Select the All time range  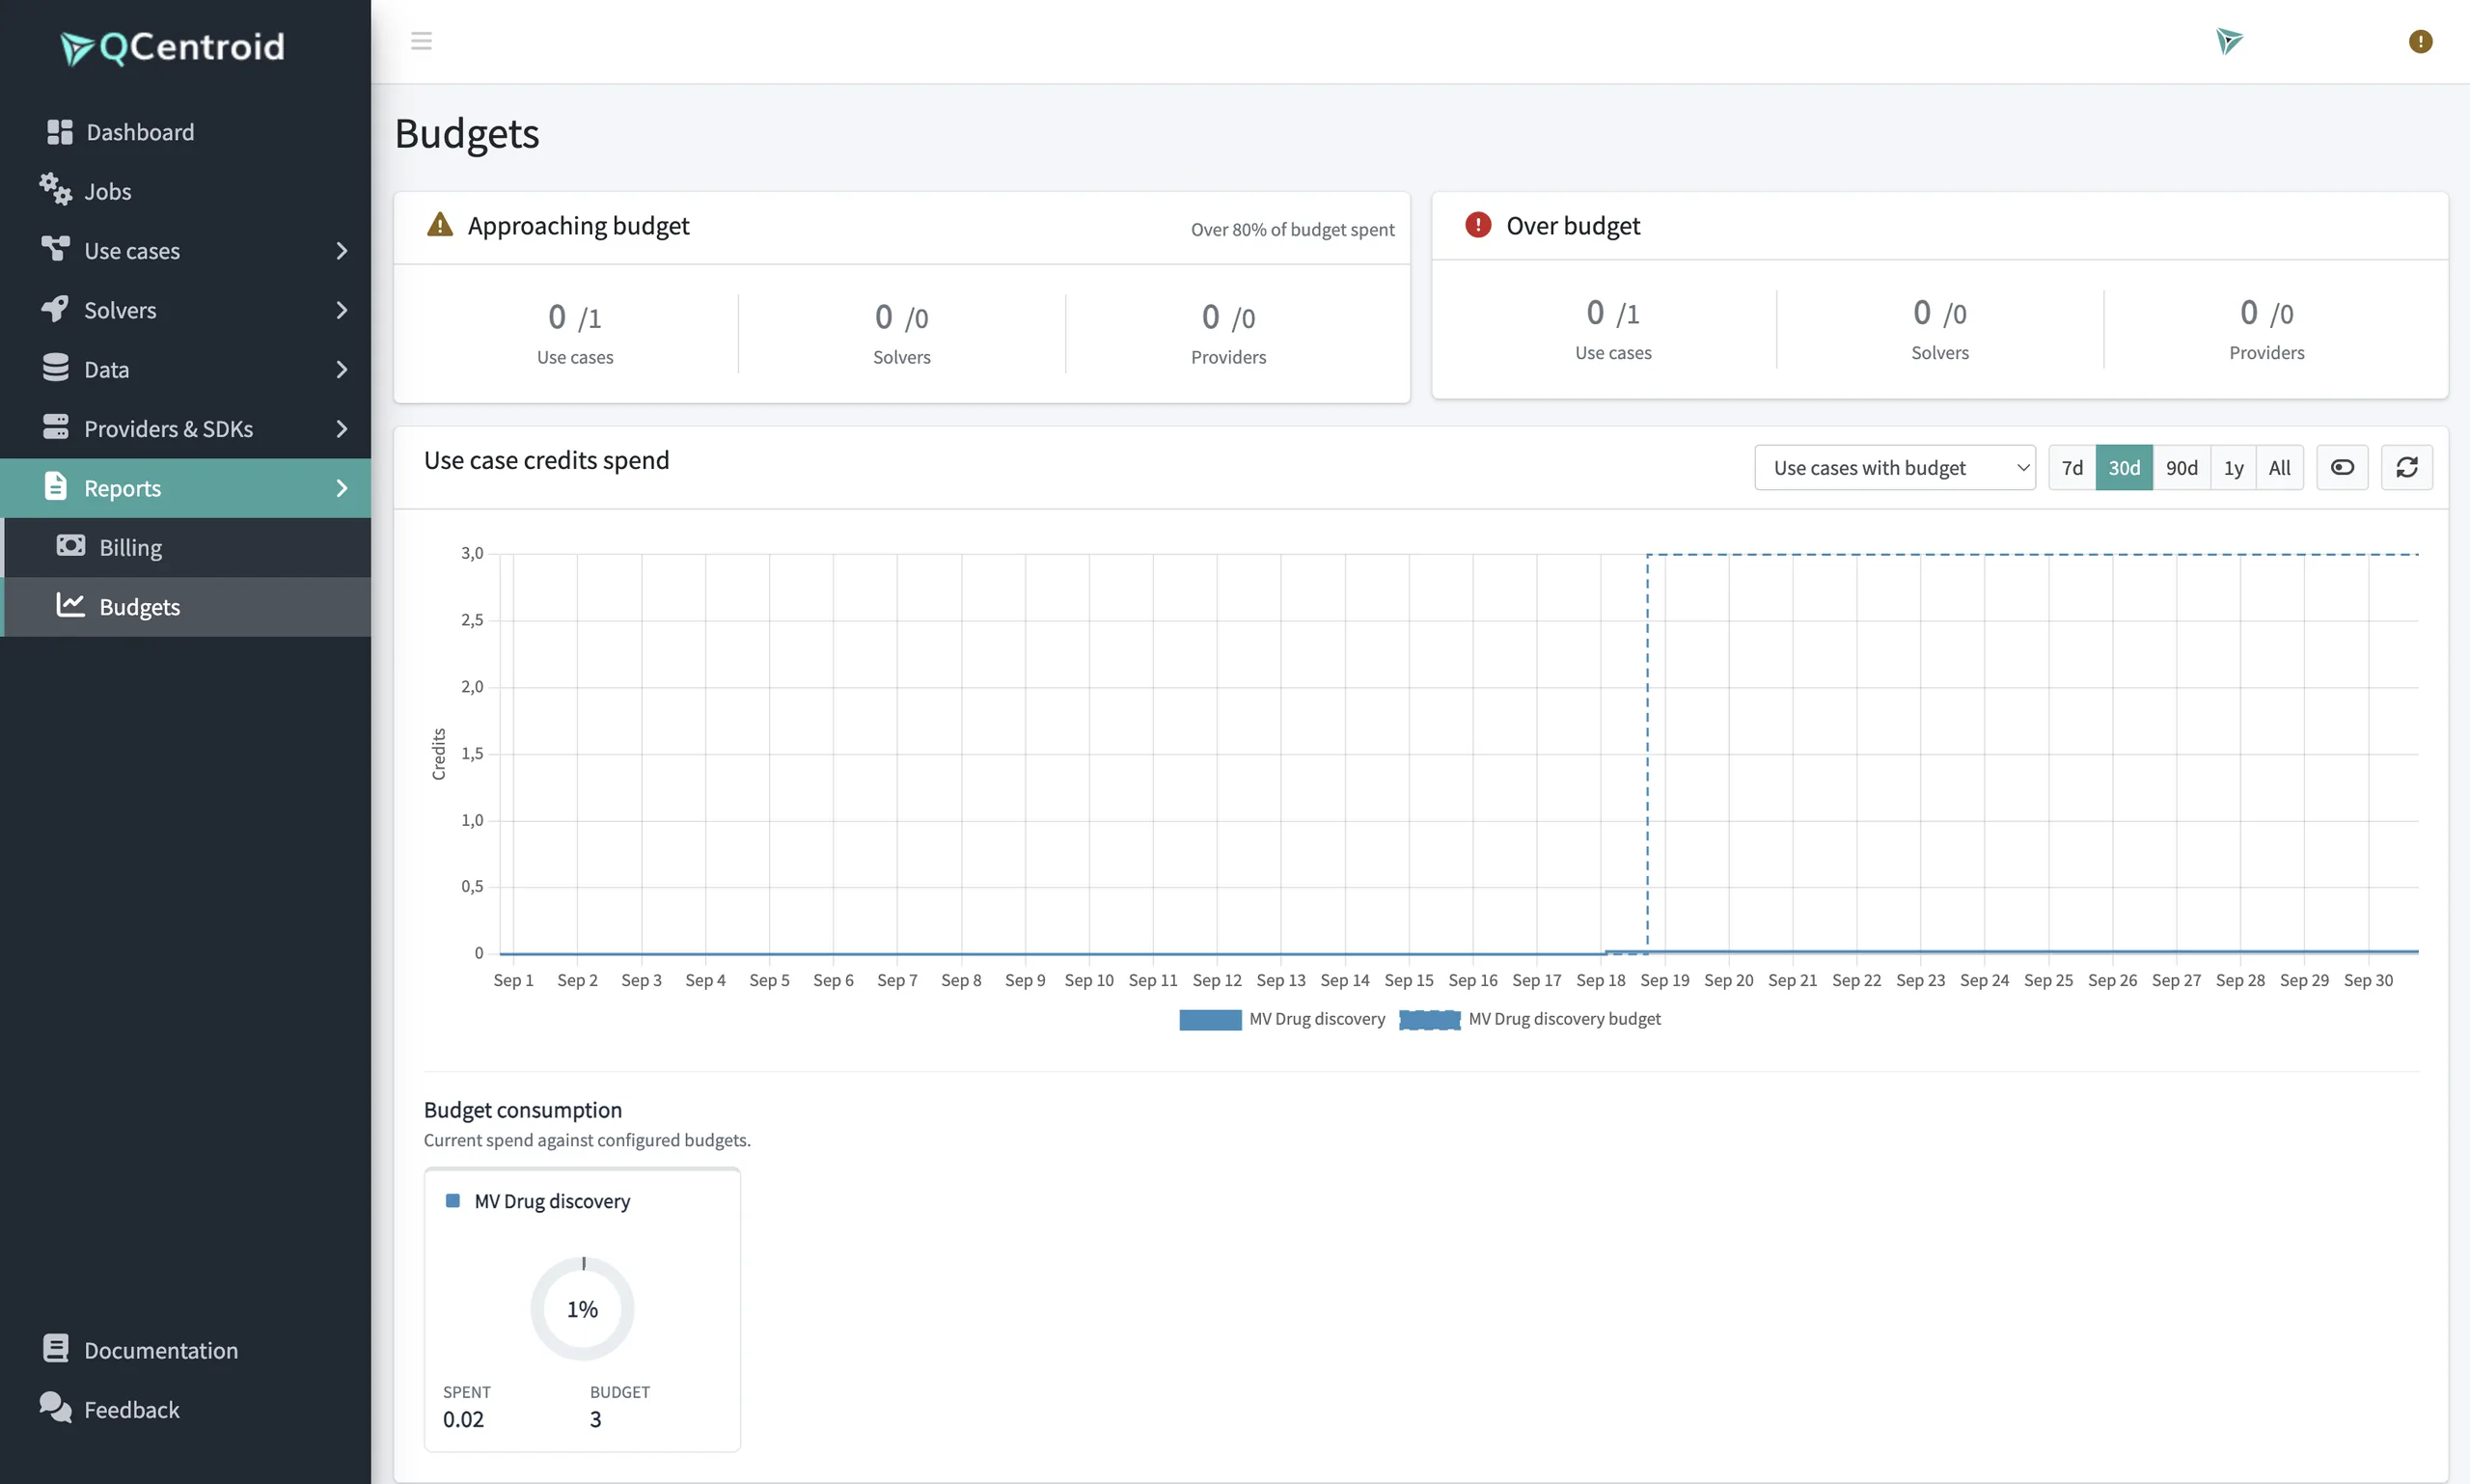(2279, 467)
